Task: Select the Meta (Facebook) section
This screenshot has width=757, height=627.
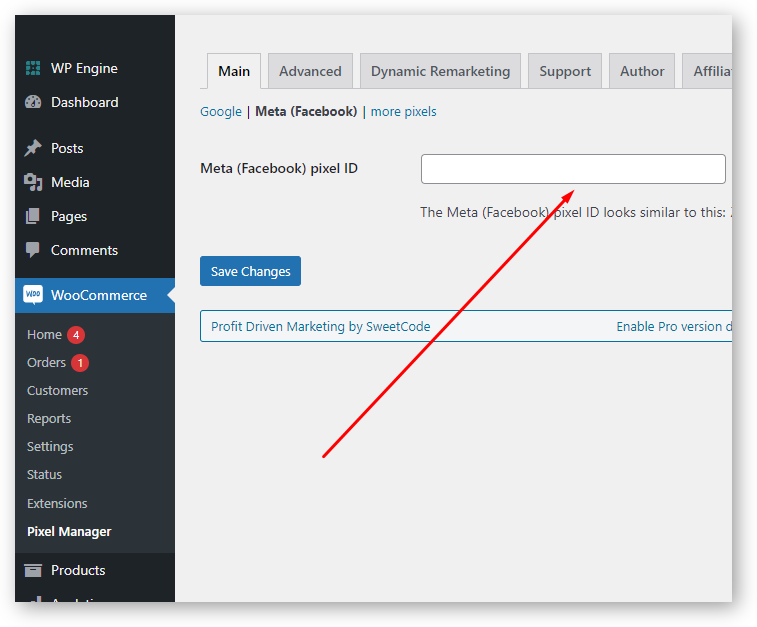Action: (306, 111)
